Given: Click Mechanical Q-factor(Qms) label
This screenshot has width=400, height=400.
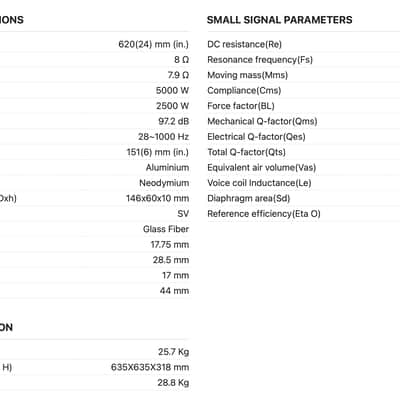Looking at the screenshot, I should pyautogui.click(x=262, y=121).
